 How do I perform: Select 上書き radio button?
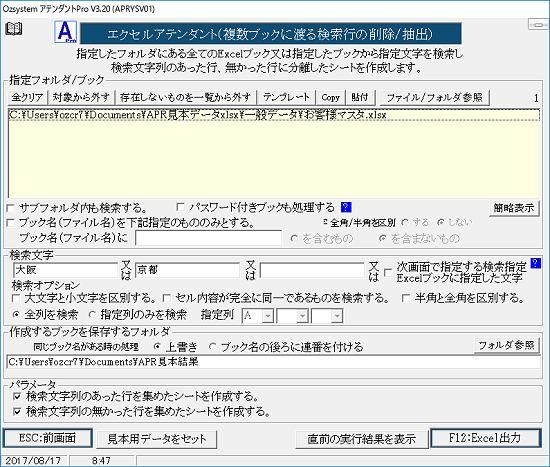pyautogui.click(x=157, y=347)
